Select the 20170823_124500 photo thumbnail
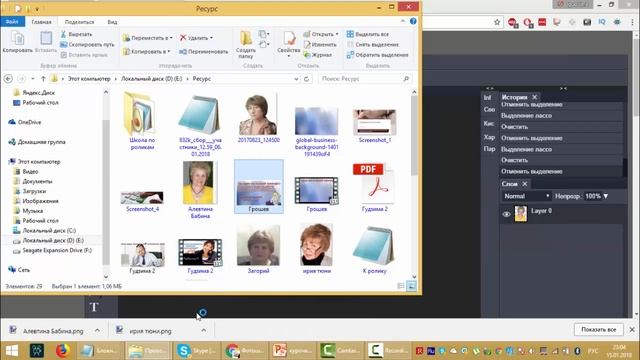640x360 pixels. point(259,118)
